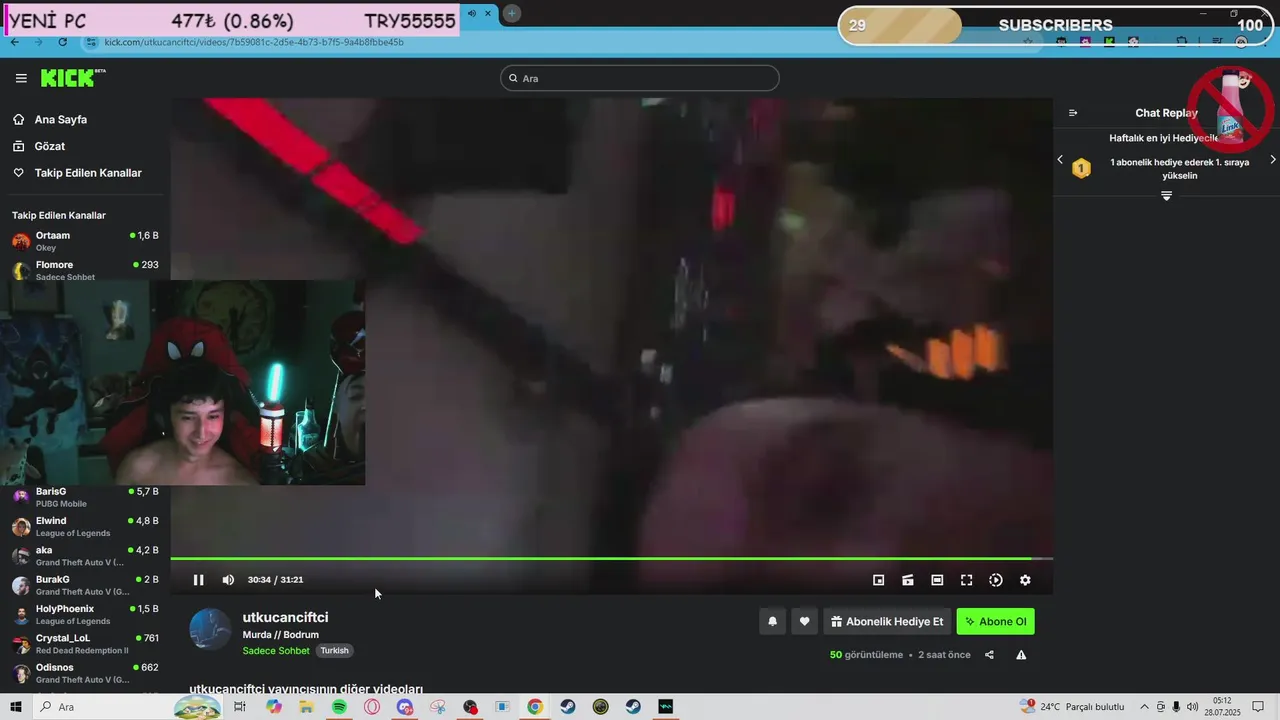This screenshot has width=1280, height=720.
Task: Open system volume control in tray
Action: pyautogui.click(x=1192, y=707)
